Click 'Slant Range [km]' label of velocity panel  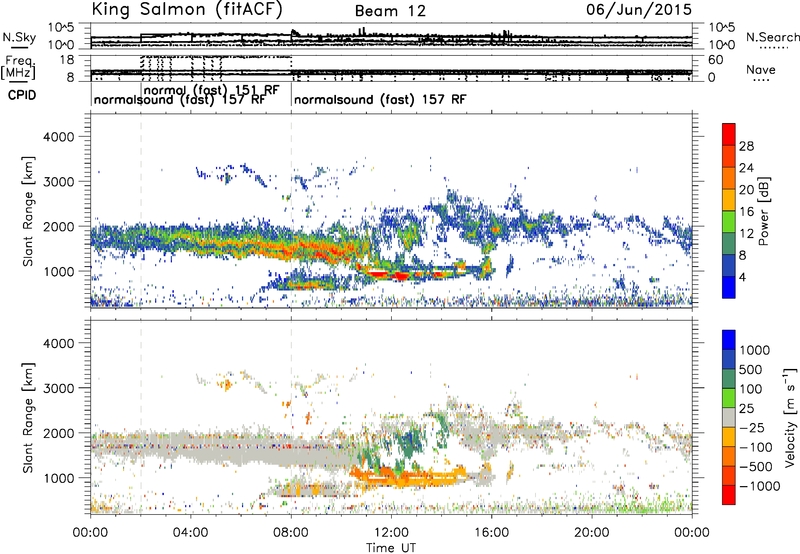pyautogui.click(x=28, y=418)
